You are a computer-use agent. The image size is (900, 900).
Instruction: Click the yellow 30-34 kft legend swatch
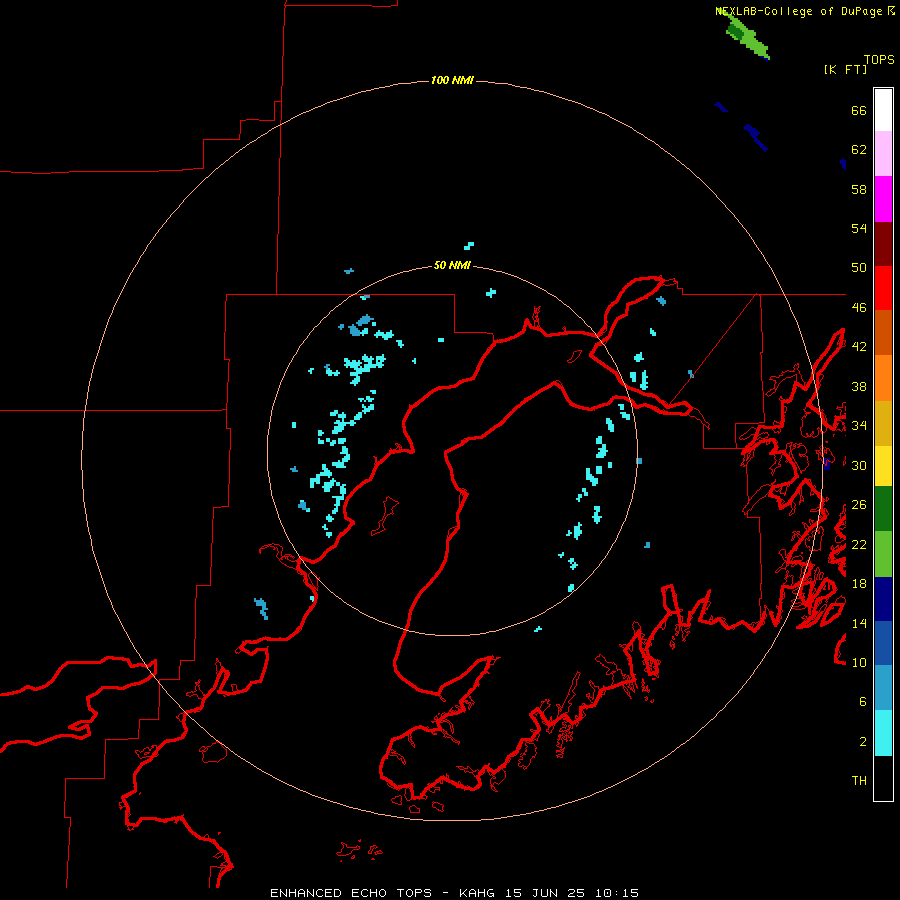coord(883,466)
